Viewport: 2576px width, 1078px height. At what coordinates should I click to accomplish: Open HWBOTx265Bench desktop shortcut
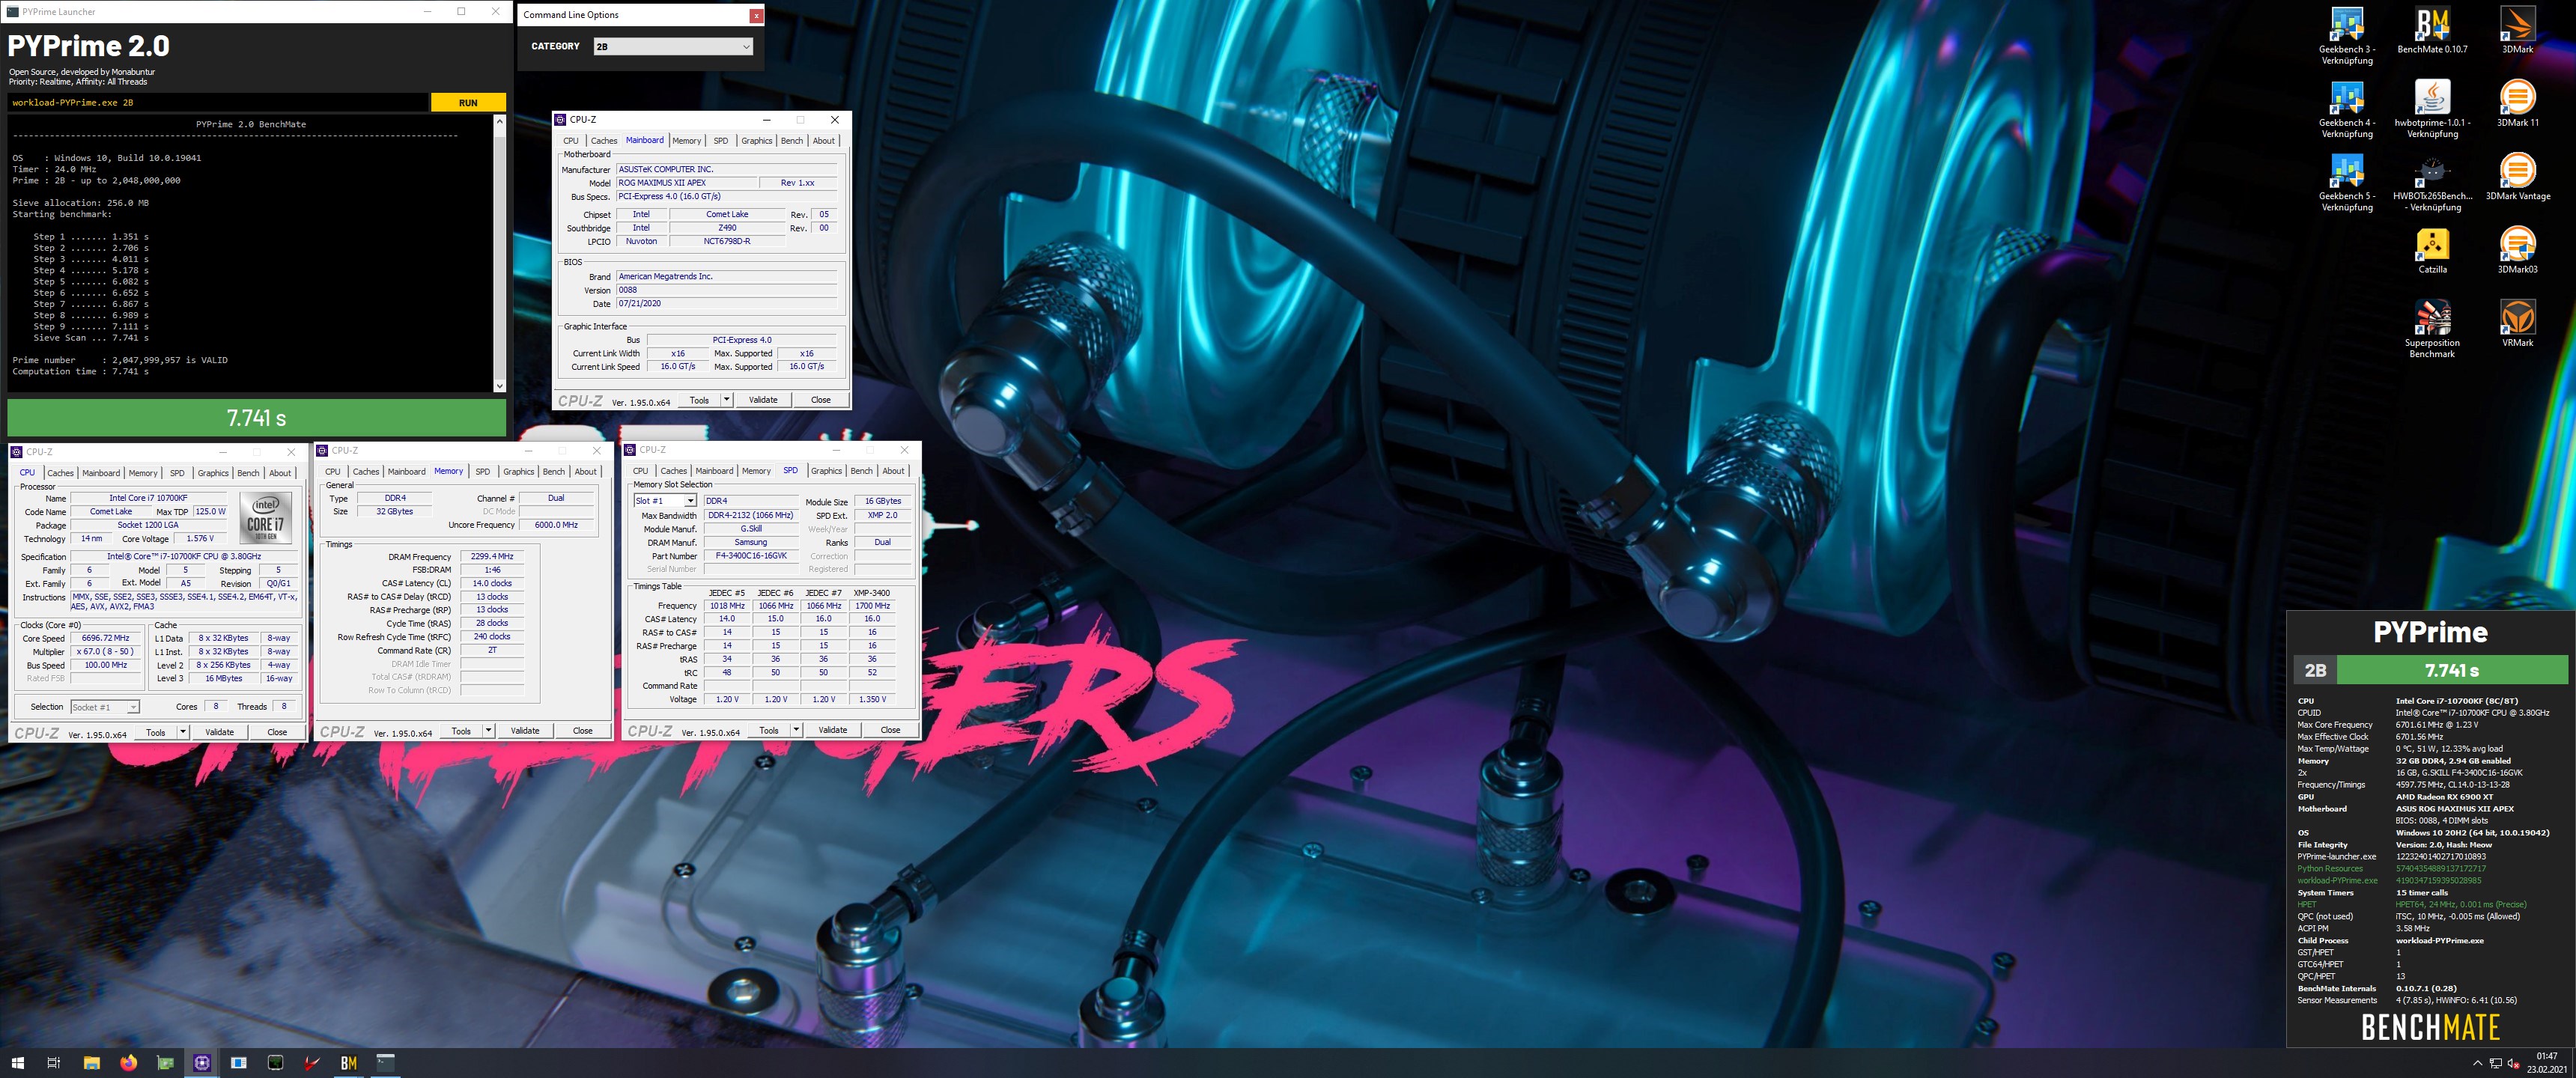tap(2432, 183)
